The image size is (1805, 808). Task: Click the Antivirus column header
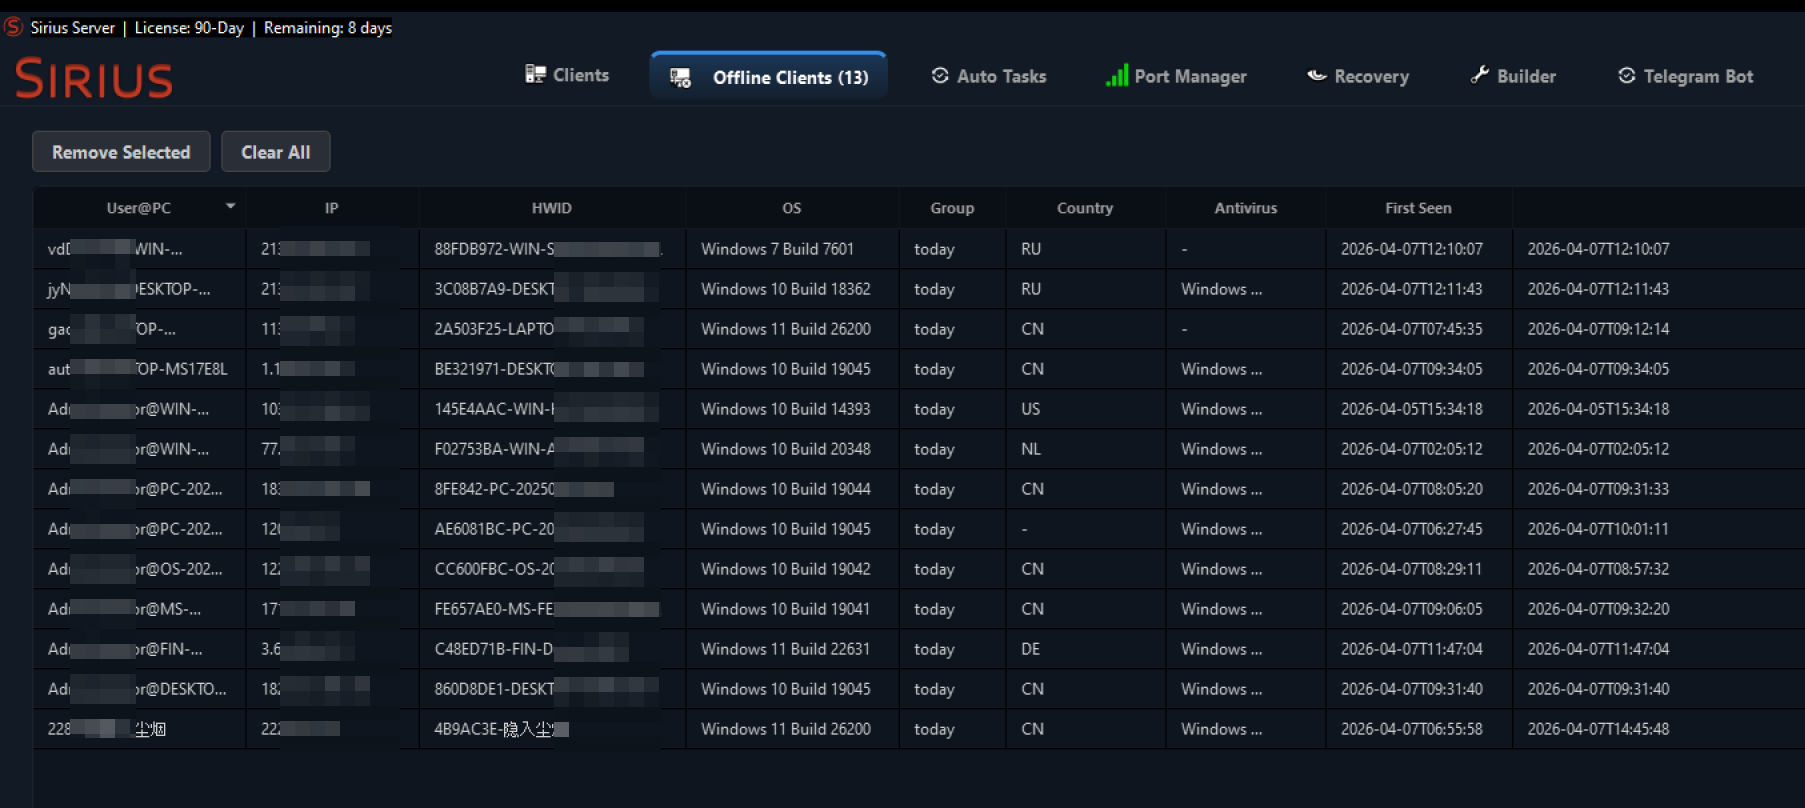[1246, 208]
